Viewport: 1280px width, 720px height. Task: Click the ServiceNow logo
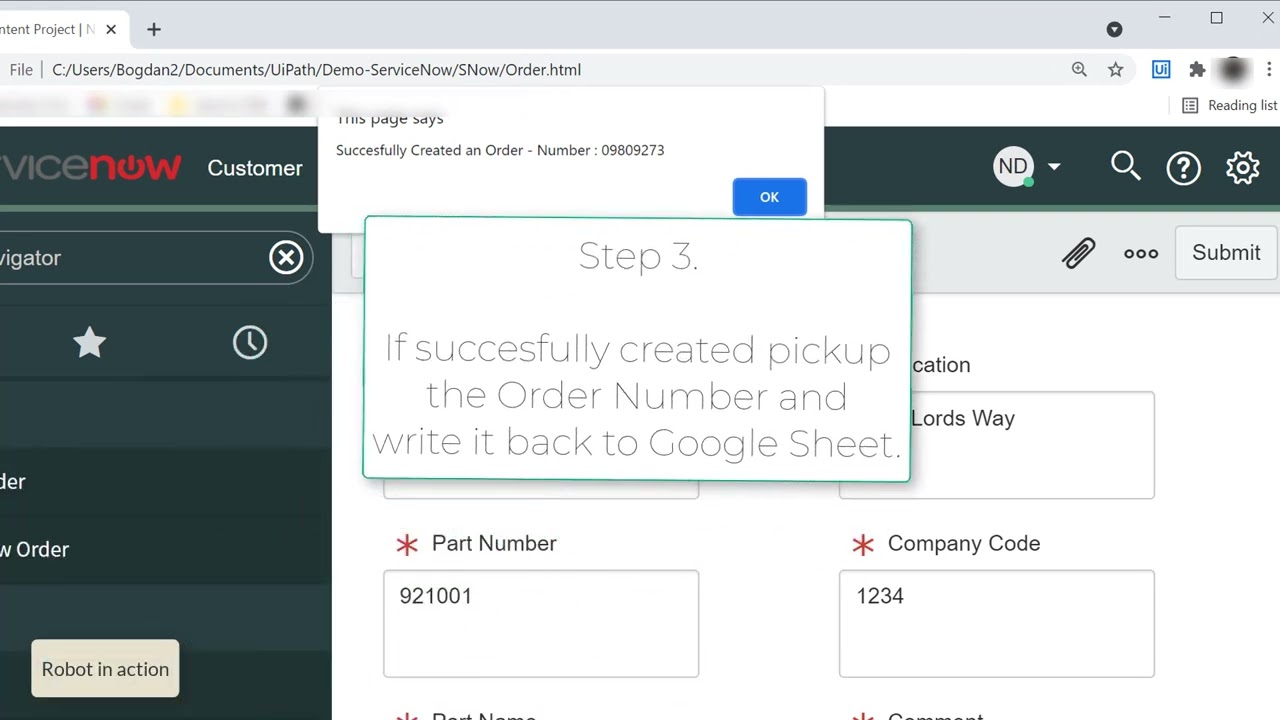(x=90, y=166)
